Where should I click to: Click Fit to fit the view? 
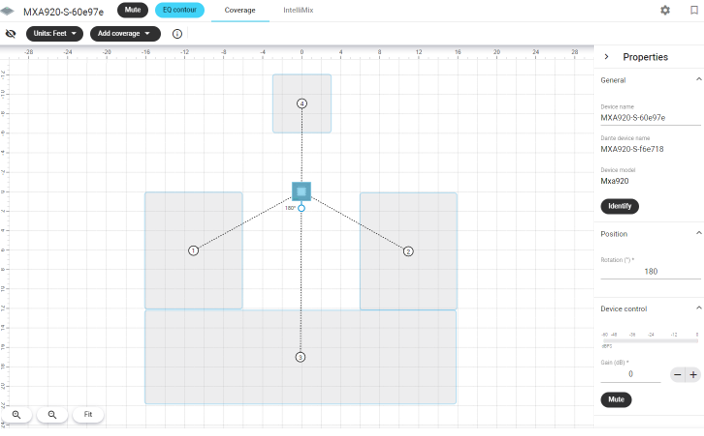(x=88, y=414)
